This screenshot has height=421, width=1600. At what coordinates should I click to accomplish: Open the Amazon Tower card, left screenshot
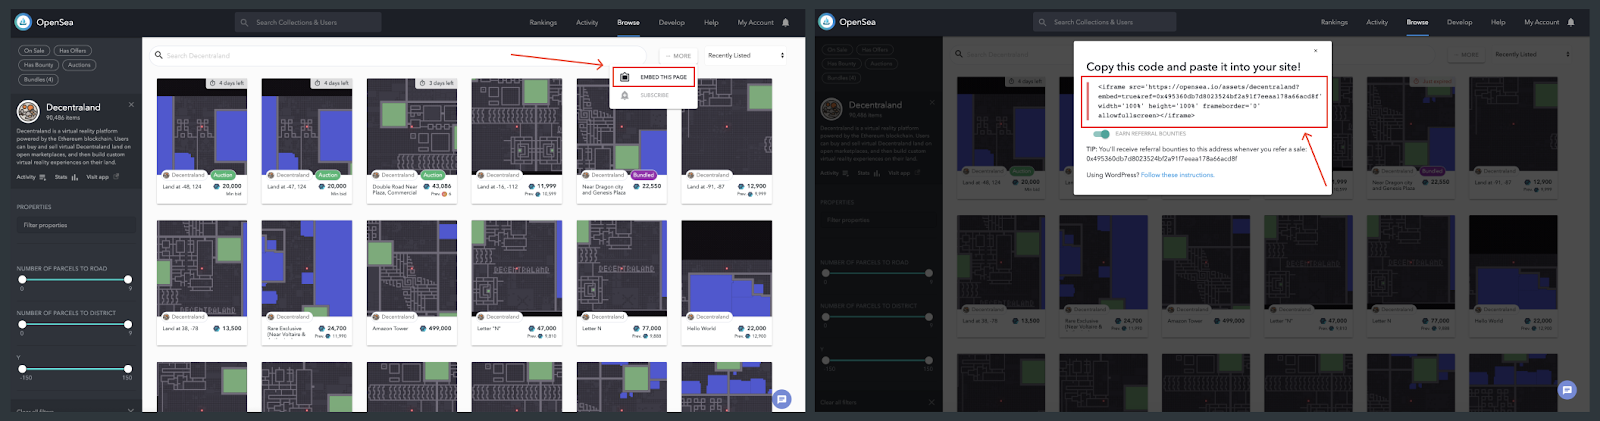[412, 282]
